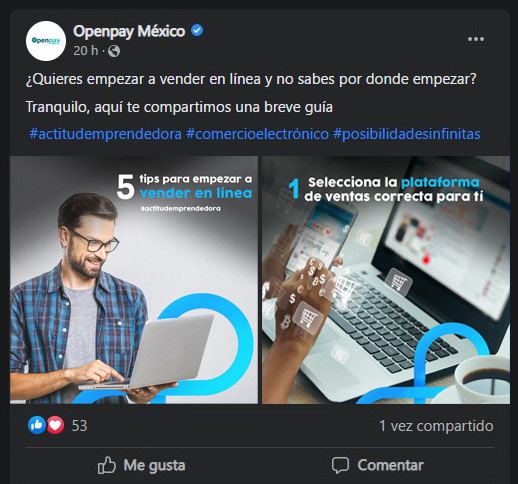Click the globe public privacy icon
The height and width of the screenshot is (484, 518).
114,51
